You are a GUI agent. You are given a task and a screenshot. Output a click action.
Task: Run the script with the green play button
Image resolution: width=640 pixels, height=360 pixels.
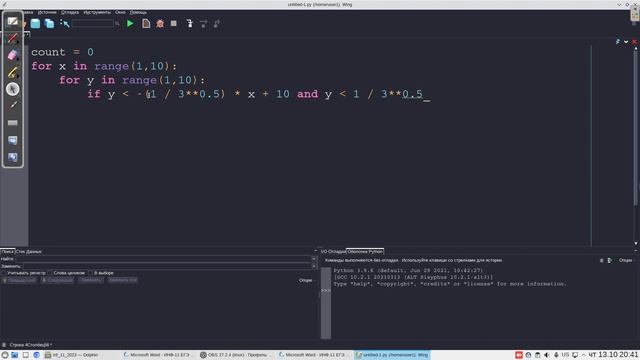point(130,24)
